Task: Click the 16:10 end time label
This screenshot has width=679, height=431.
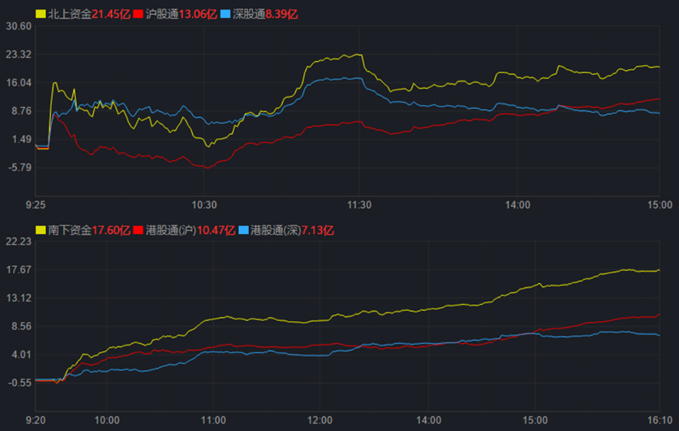Action: (x=656, y=420)
